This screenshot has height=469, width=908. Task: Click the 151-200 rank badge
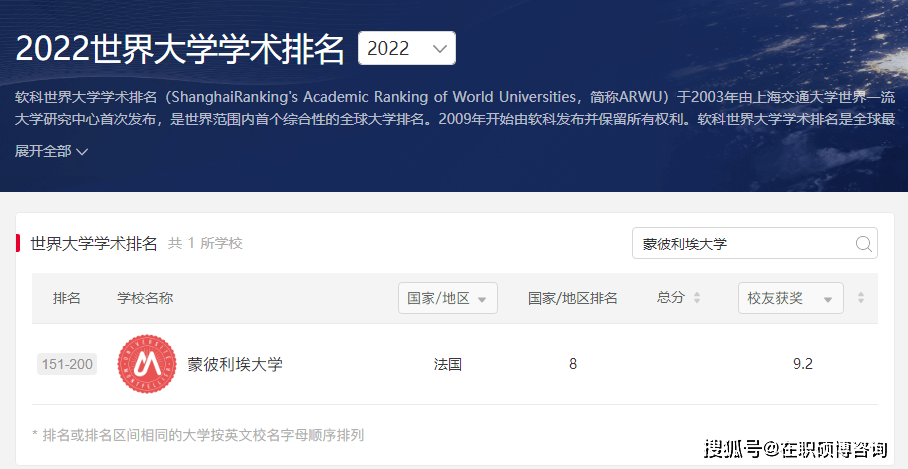click(67, 364)
